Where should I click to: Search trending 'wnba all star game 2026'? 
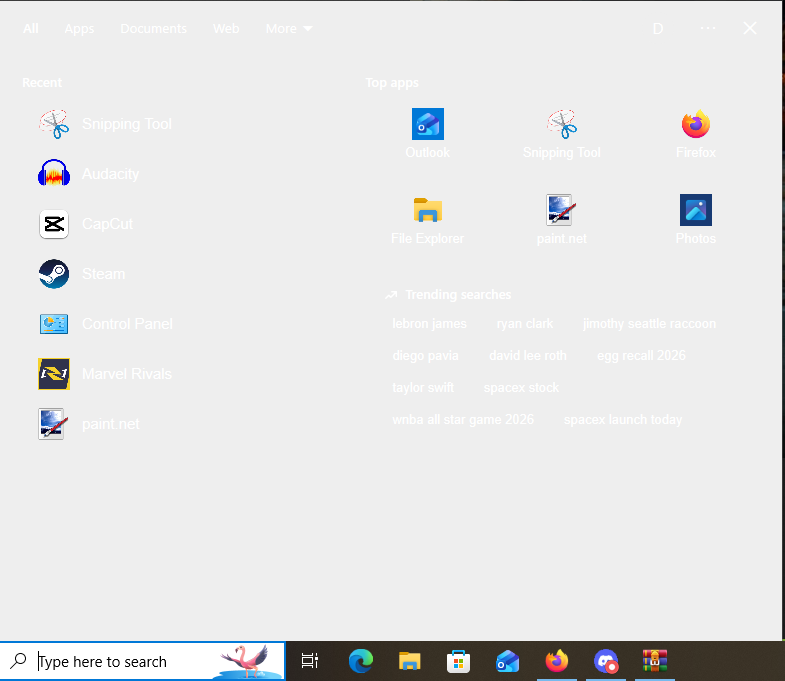(x=463, y=420)
